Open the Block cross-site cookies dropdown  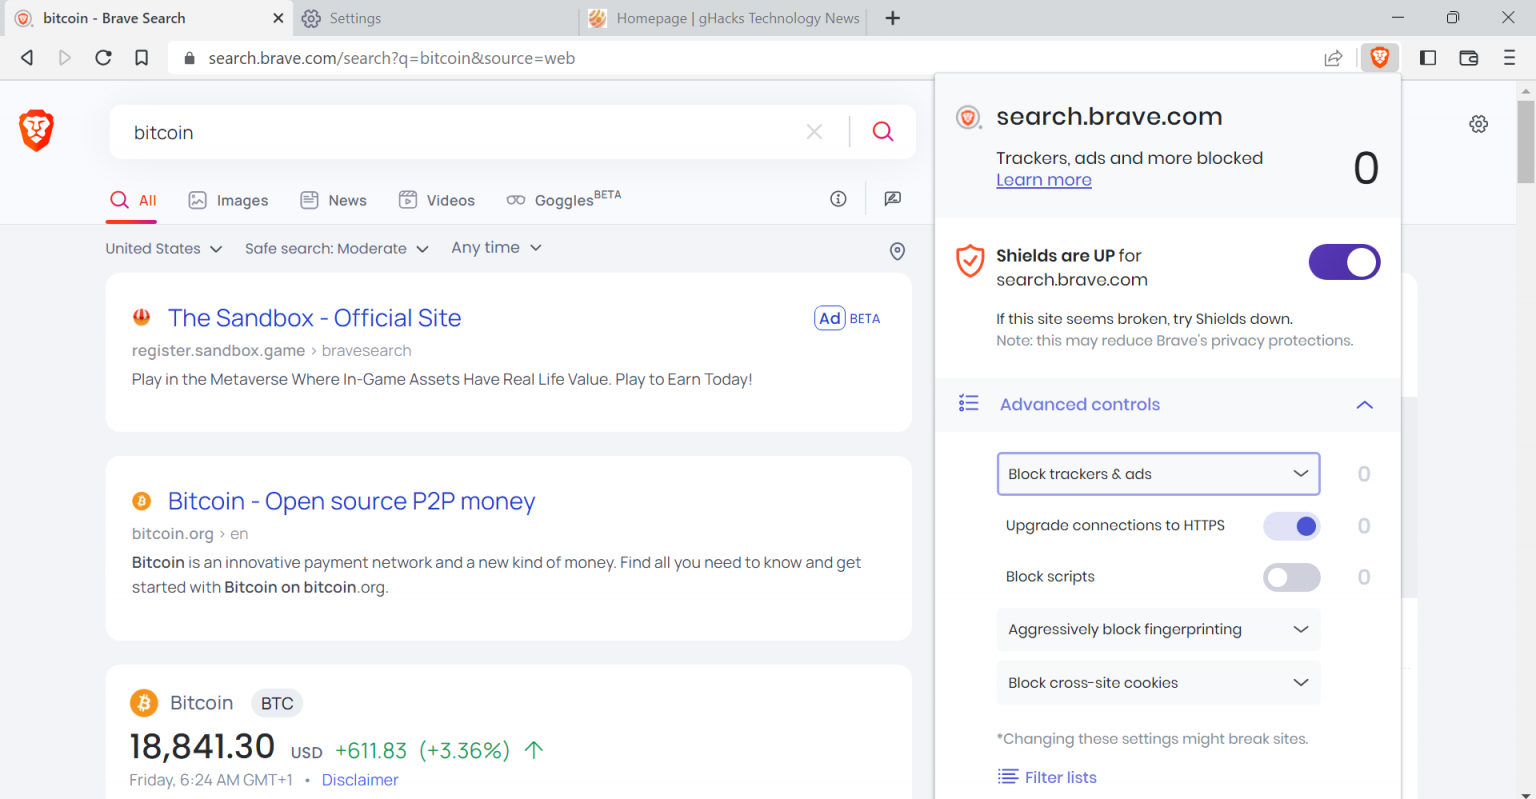[1158, 682]
